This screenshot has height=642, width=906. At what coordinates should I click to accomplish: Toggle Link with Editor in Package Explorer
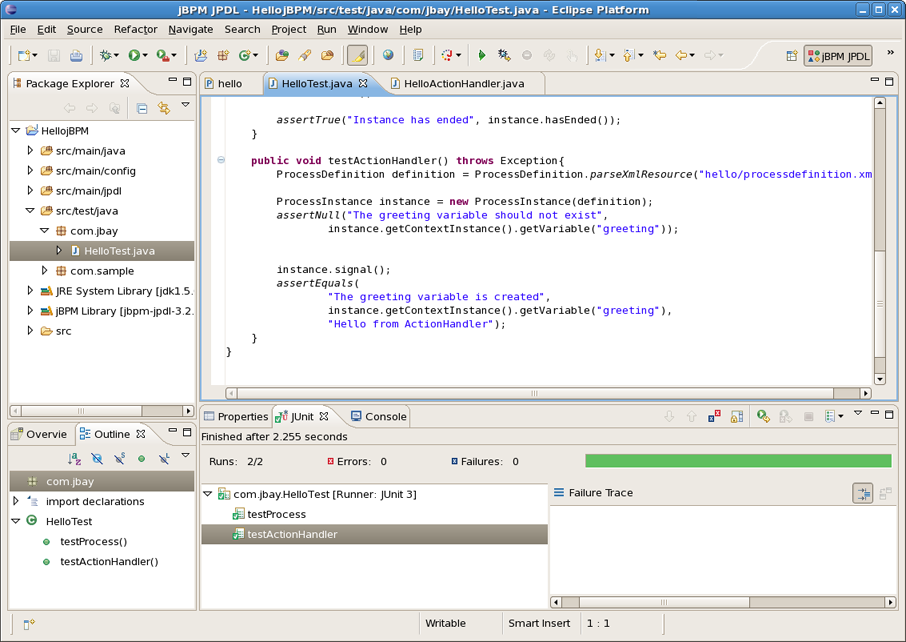(x=164, y=108)
